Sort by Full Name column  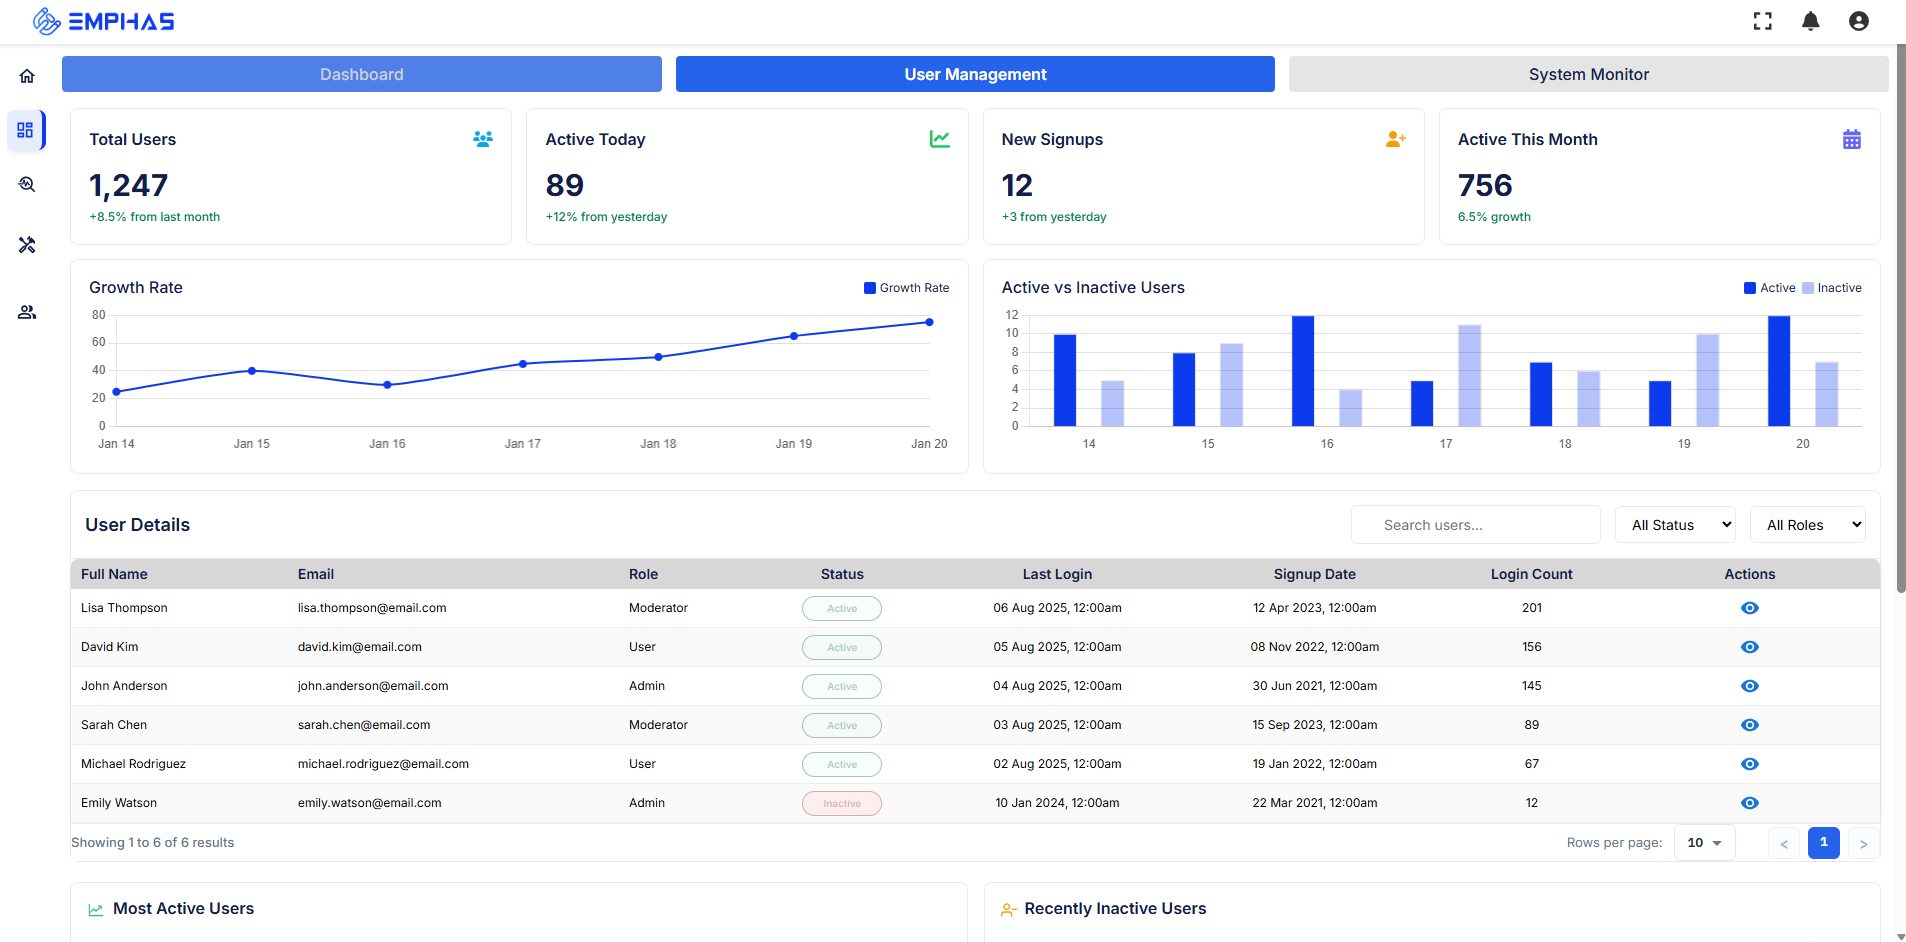click(114, 574)
